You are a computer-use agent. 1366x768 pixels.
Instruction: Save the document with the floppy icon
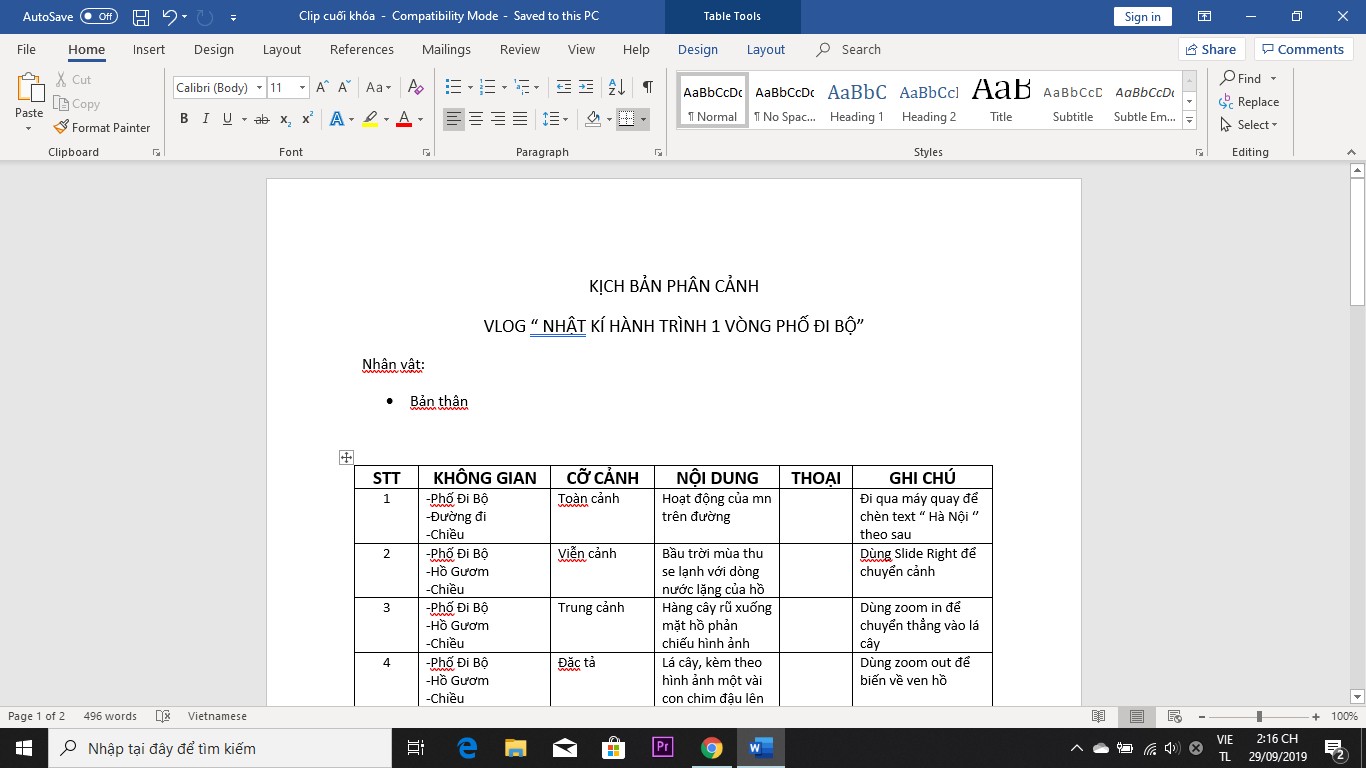pyautogui.click(x=141, y=17)
